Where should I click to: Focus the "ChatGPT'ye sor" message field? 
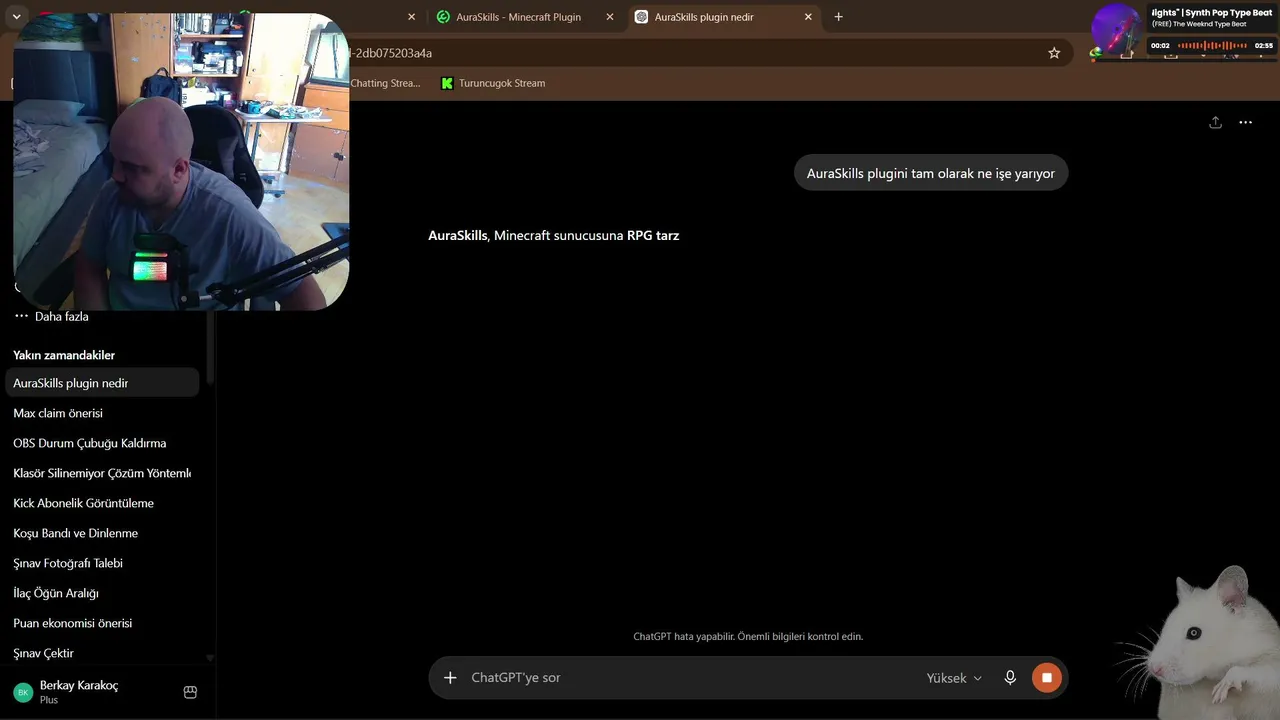pyautogui.click(x=690, y=678)
